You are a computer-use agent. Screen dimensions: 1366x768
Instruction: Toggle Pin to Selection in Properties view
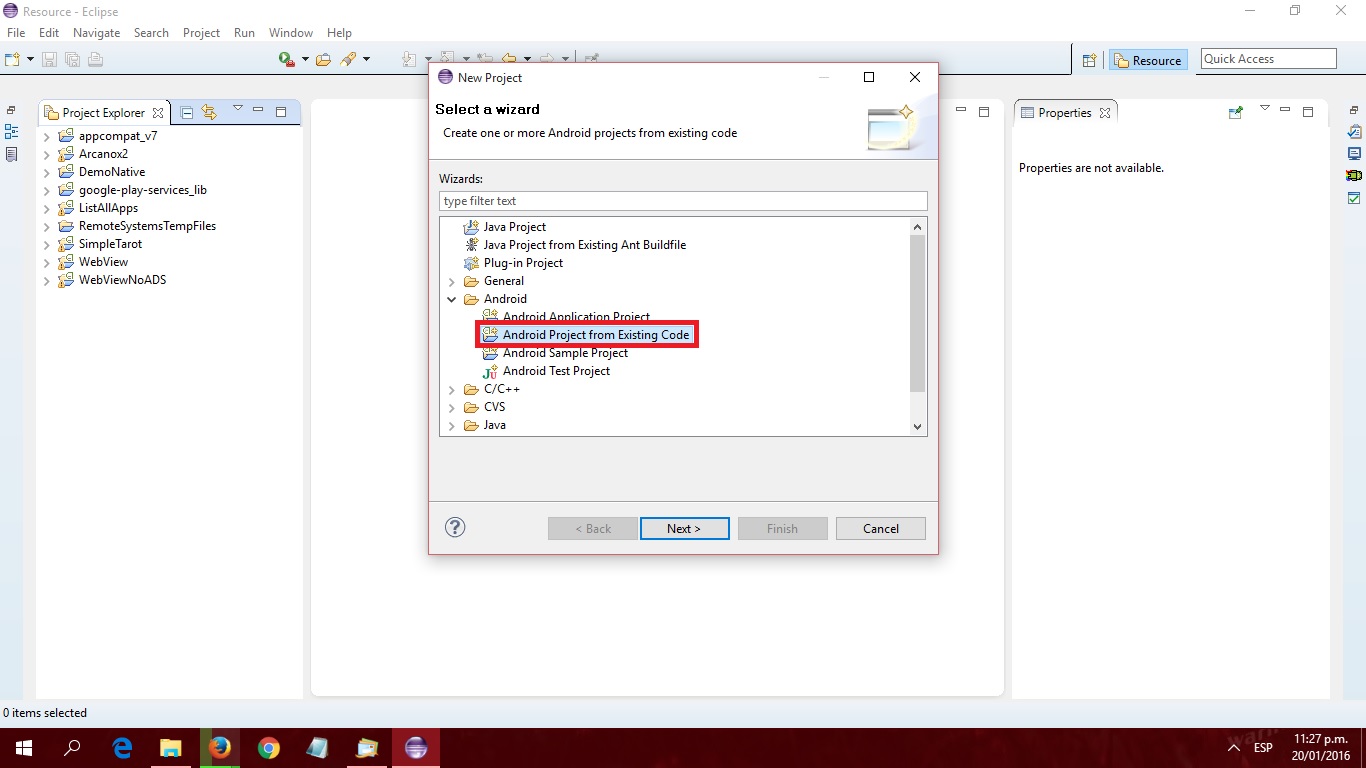point(1236,112)
